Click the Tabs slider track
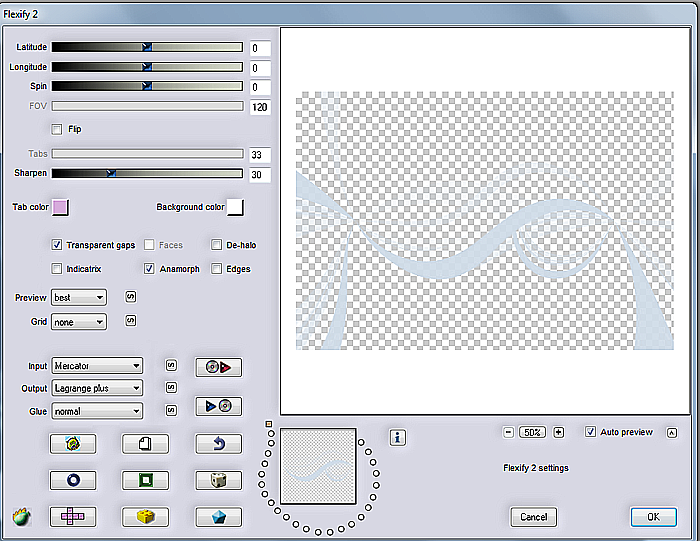This screenshot has width=700, height=541. 147,154
